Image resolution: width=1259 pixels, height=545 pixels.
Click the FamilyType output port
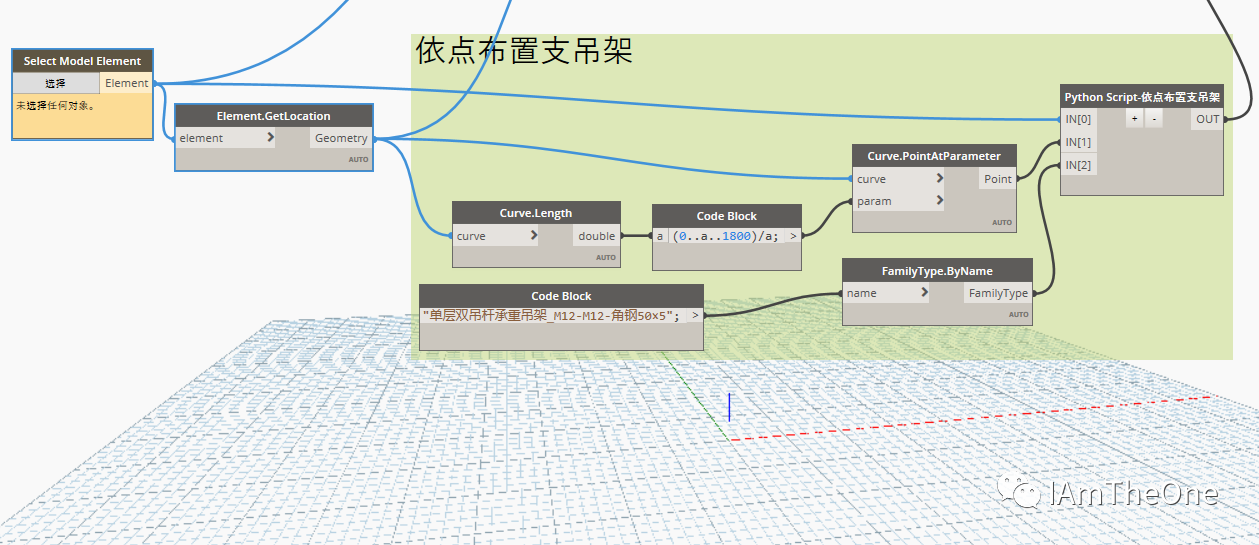(998, 293)
